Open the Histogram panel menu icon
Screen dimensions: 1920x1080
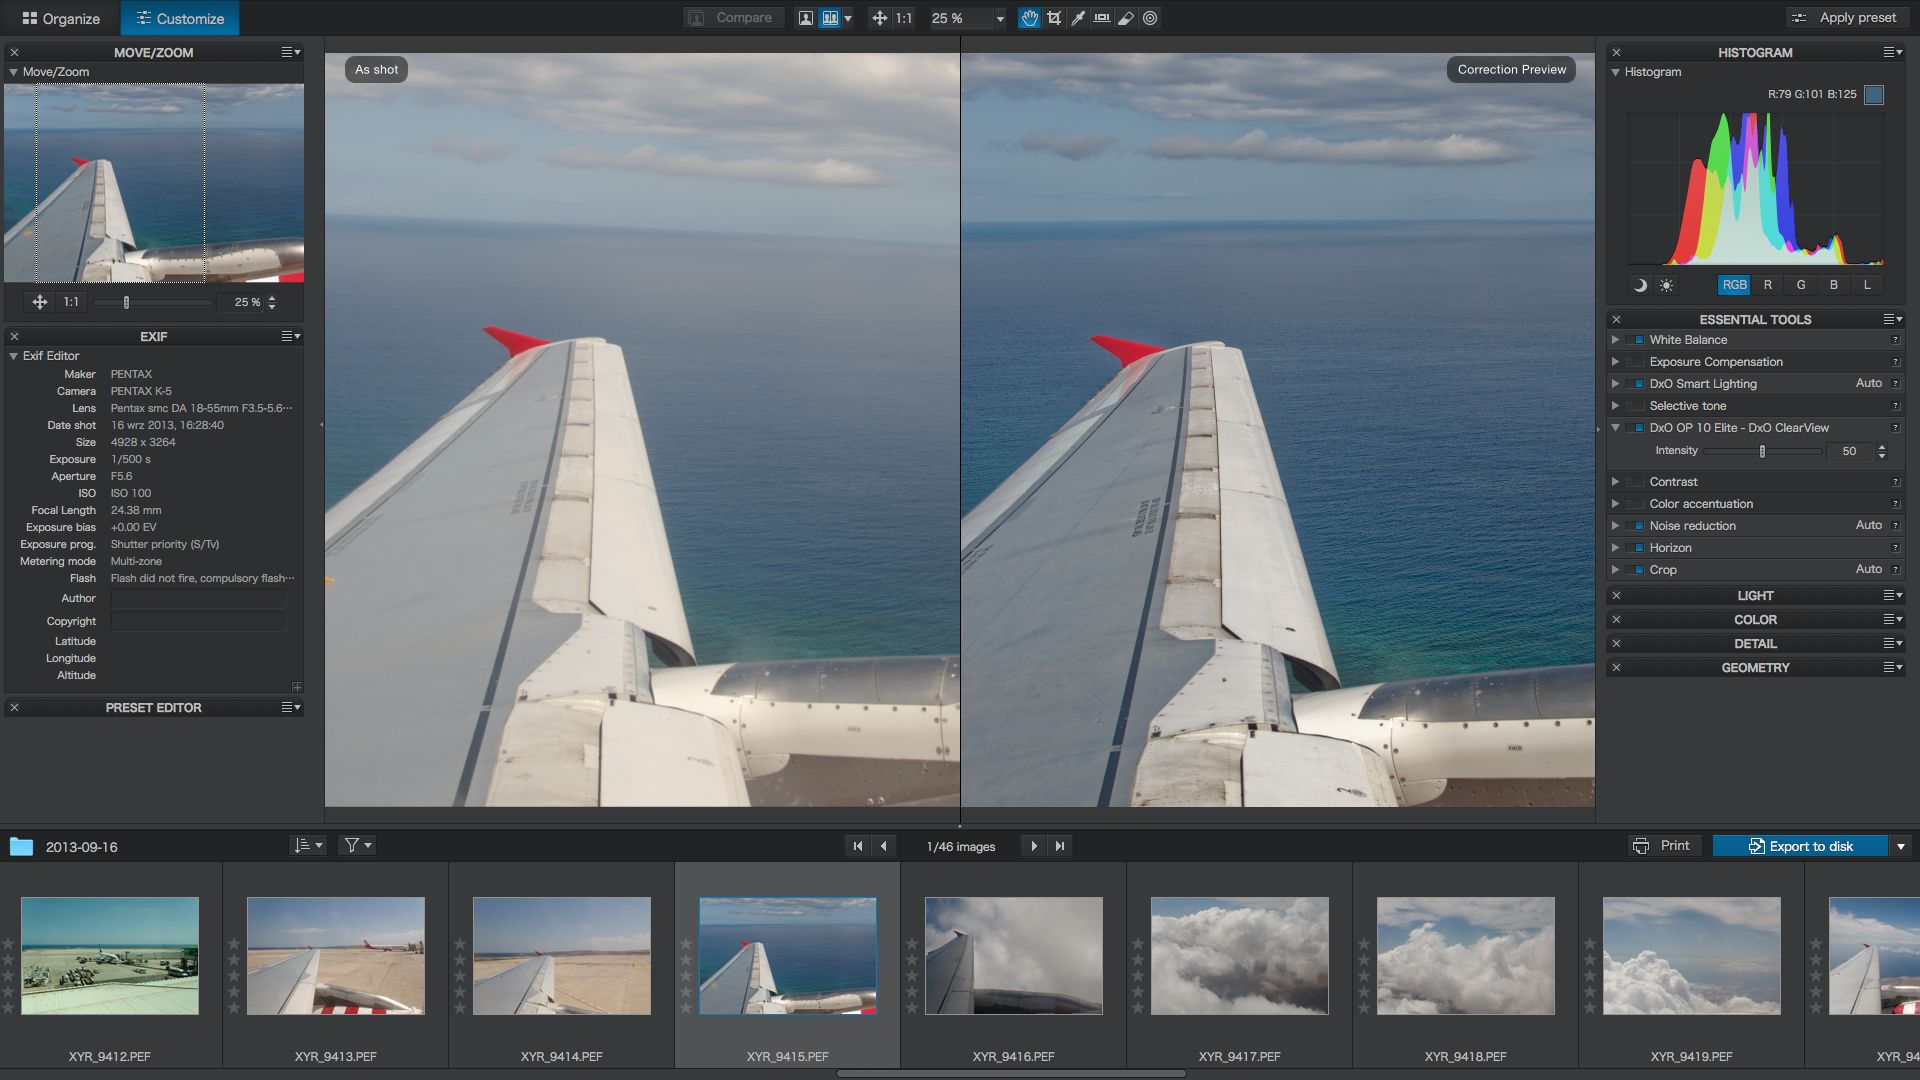[x=1892, y=52]
